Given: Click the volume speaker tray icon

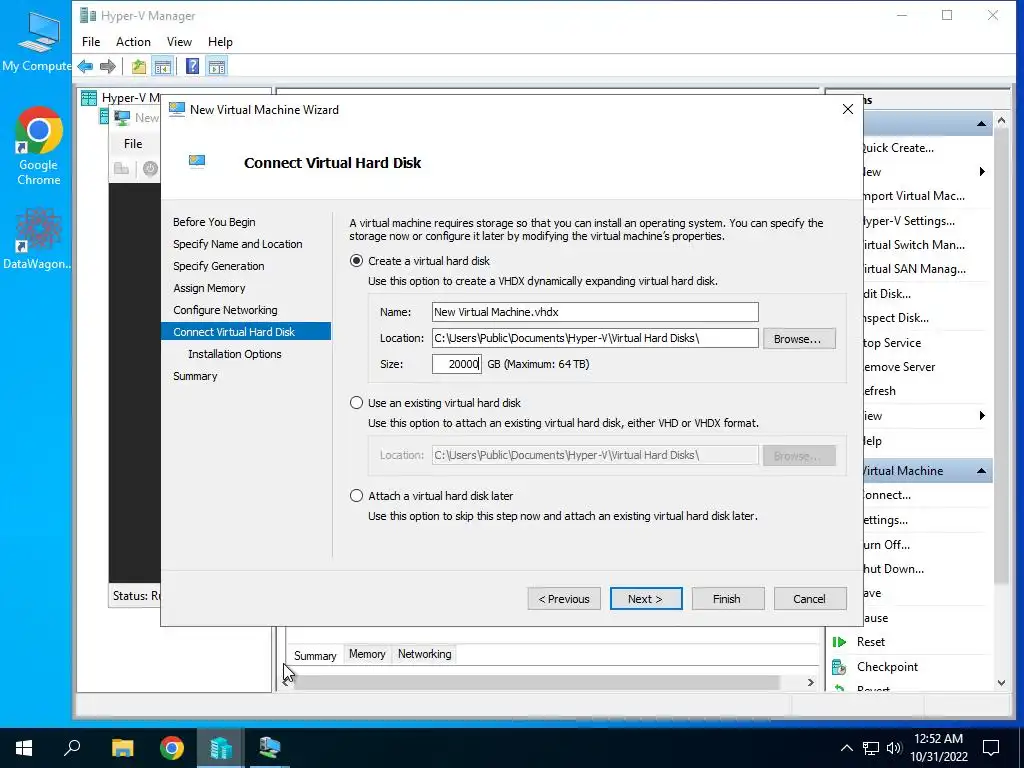Looking at the screenshot, I should point(894,748).
